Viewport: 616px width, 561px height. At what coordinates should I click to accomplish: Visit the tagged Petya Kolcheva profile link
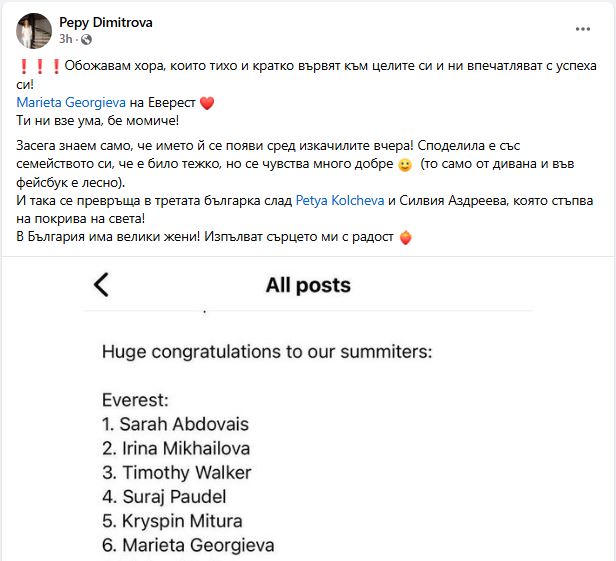point(339,202)
